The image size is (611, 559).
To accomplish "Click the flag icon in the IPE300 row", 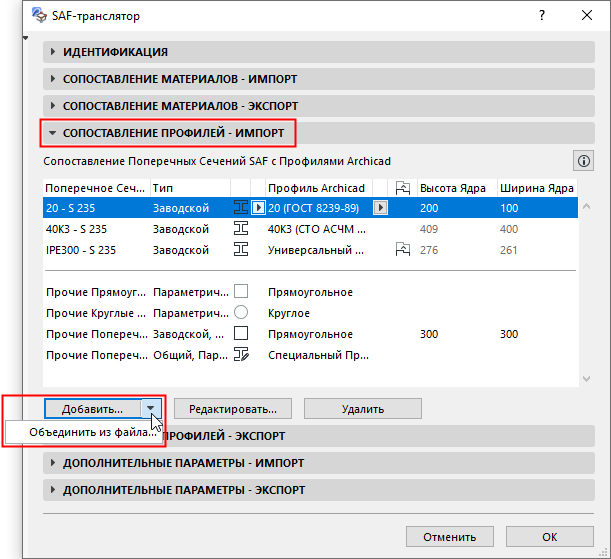I will [x=403, y=249].
